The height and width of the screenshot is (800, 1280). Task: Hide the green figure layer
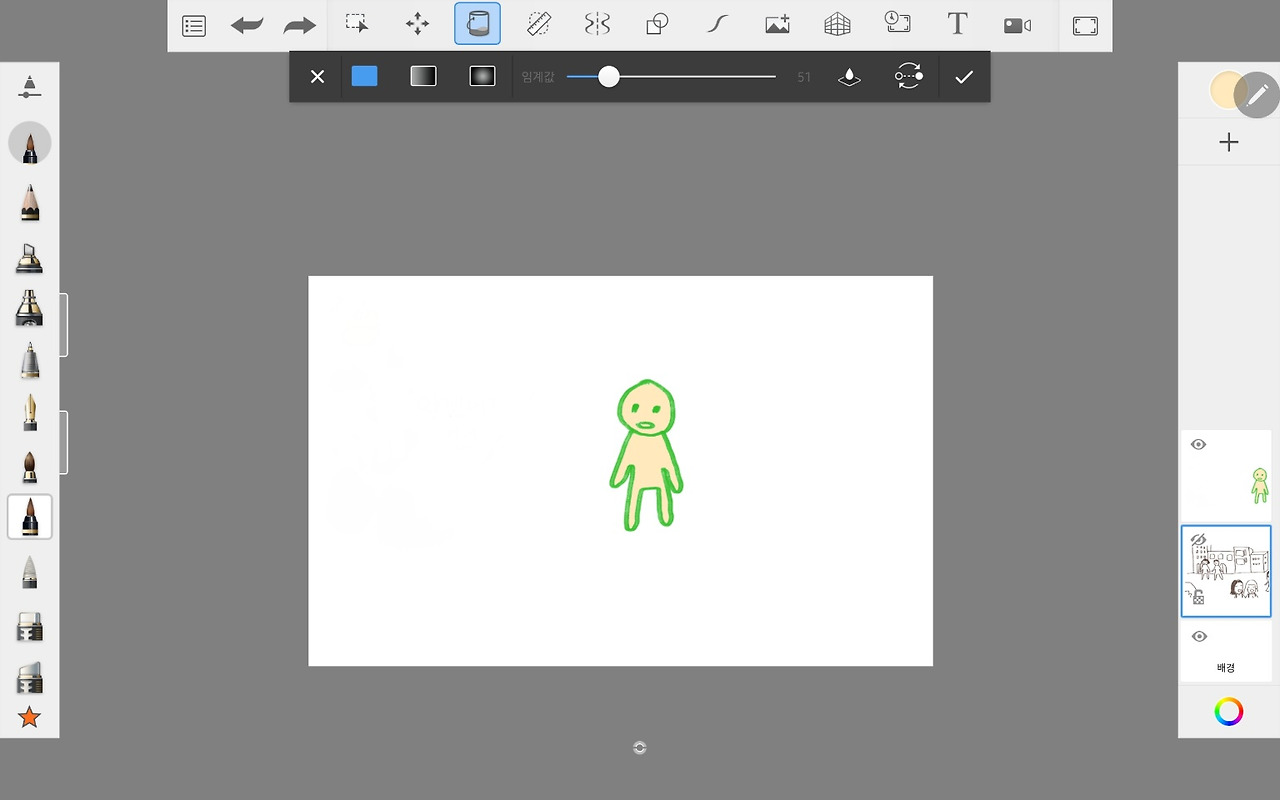1198,444
